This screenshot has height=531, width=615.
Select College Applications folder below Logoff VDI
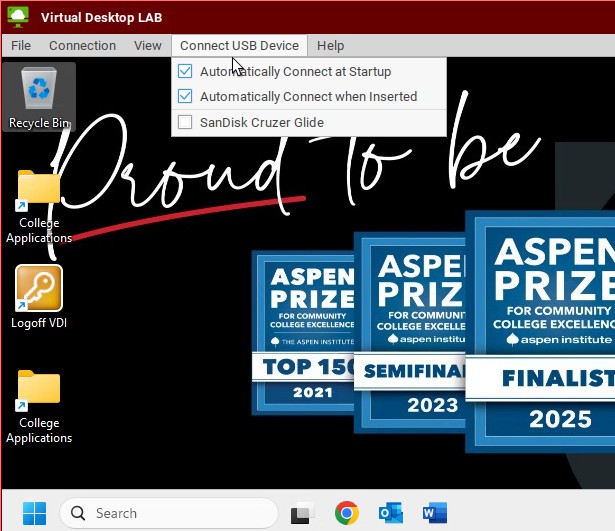tap(39, 390)
